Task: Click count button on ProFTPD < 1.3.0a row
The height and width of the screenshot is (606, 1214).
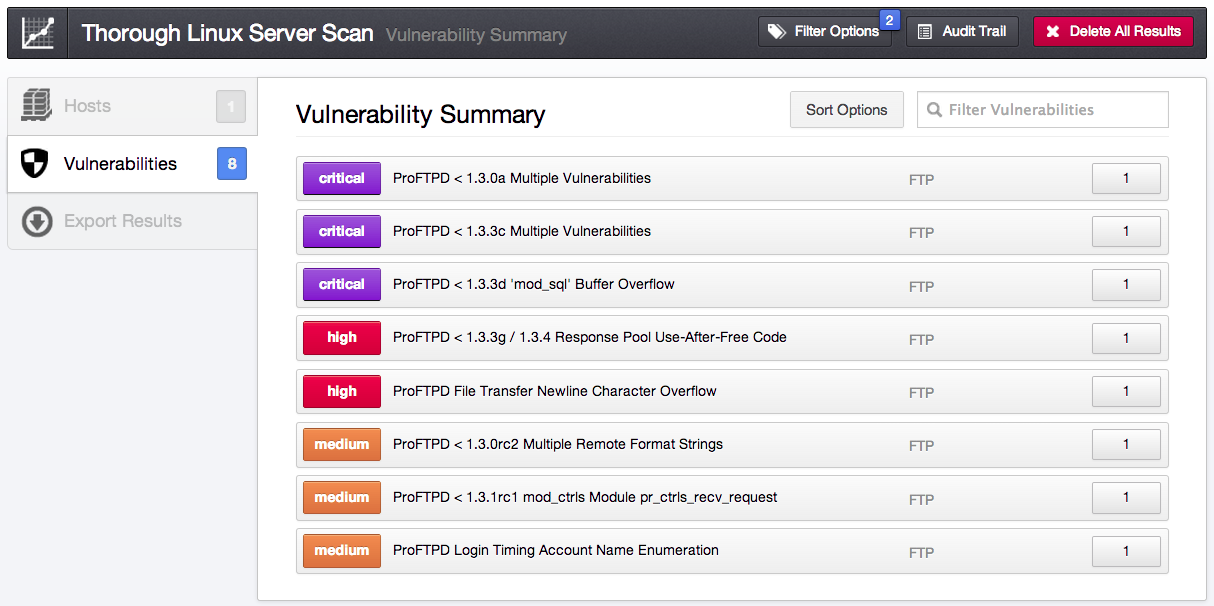Action: click(1126, 179)
